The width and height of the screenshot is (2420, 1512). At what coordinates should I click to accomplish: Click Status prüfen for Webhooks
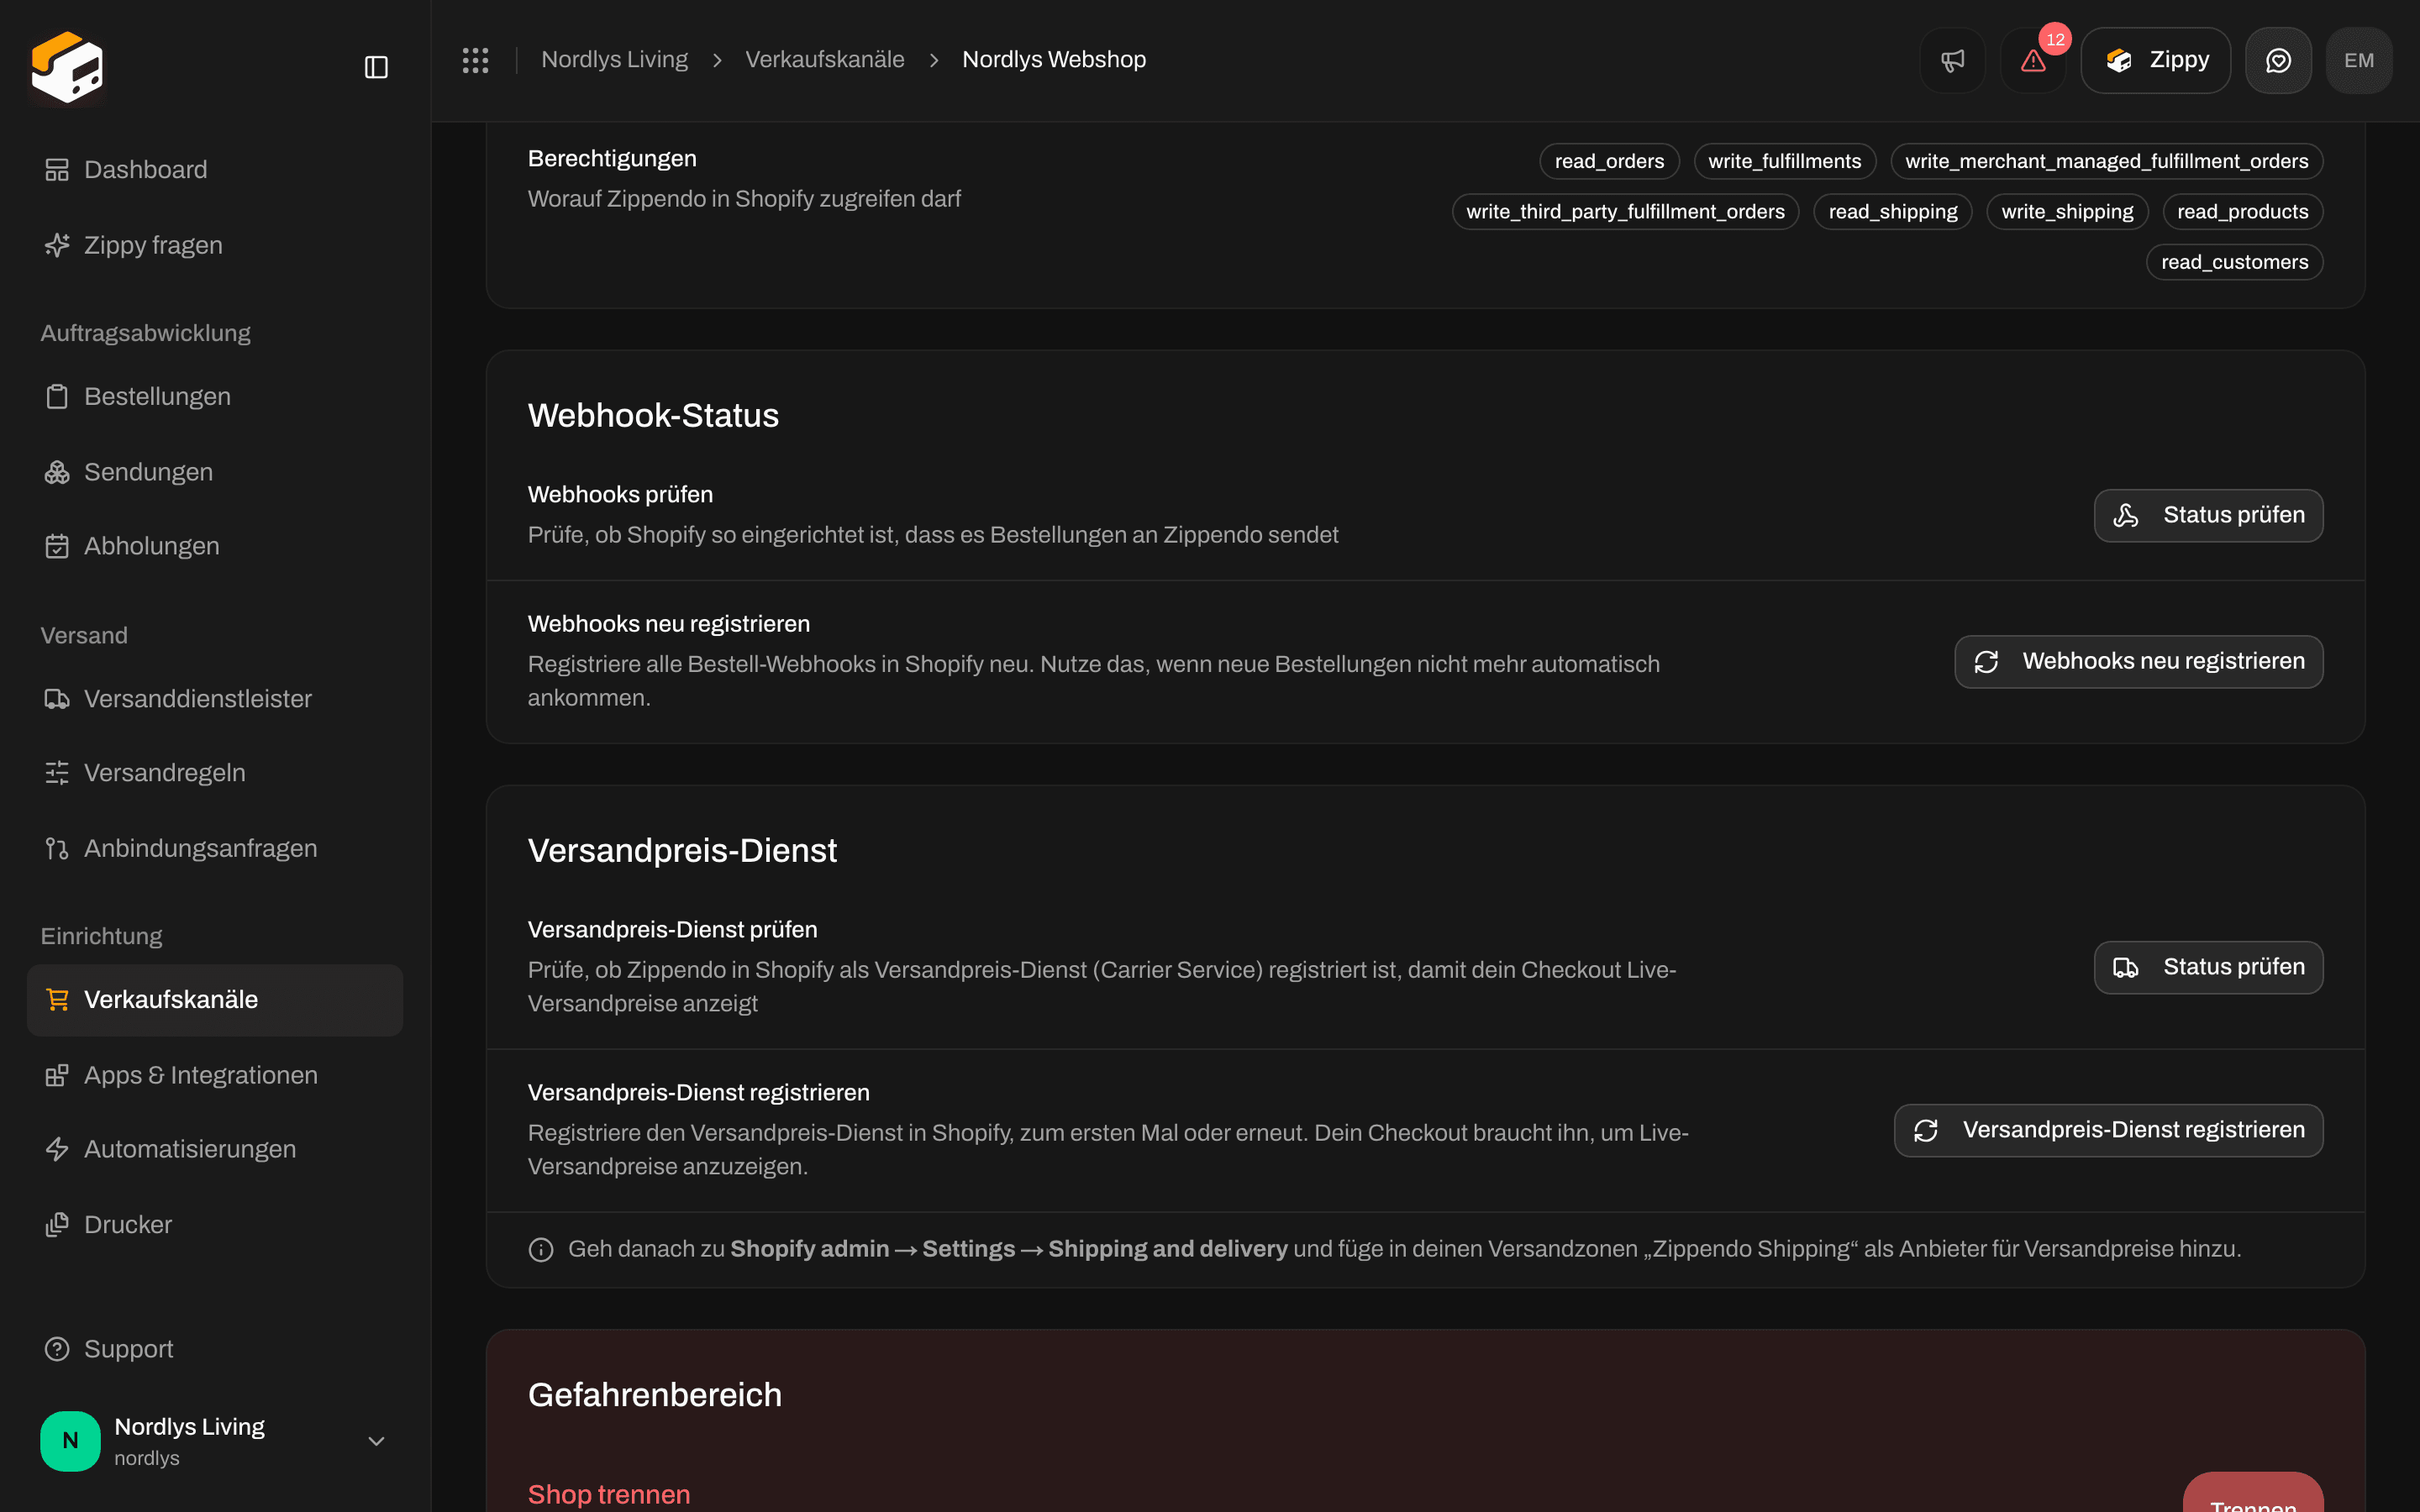[2208, 515]
